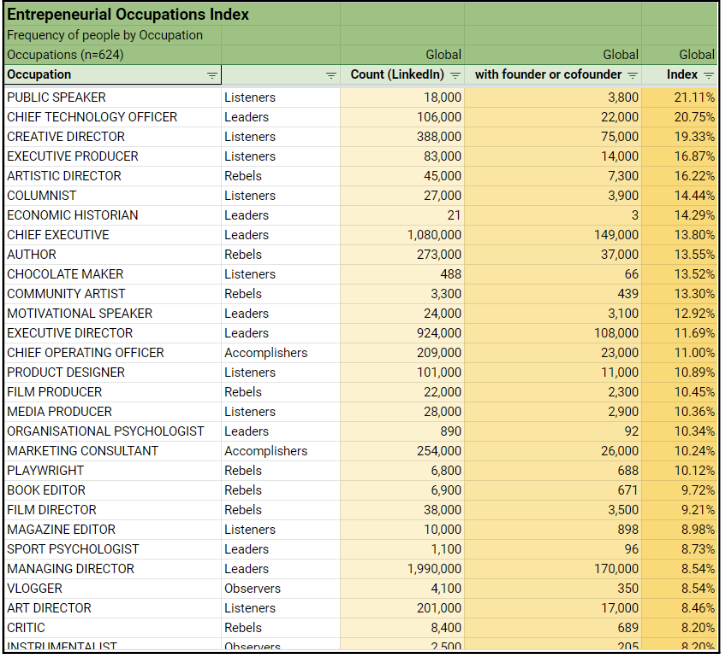Select the PLAYWRIGHT cell
This screenshot has width=722, height=654.
coord(113,471)
